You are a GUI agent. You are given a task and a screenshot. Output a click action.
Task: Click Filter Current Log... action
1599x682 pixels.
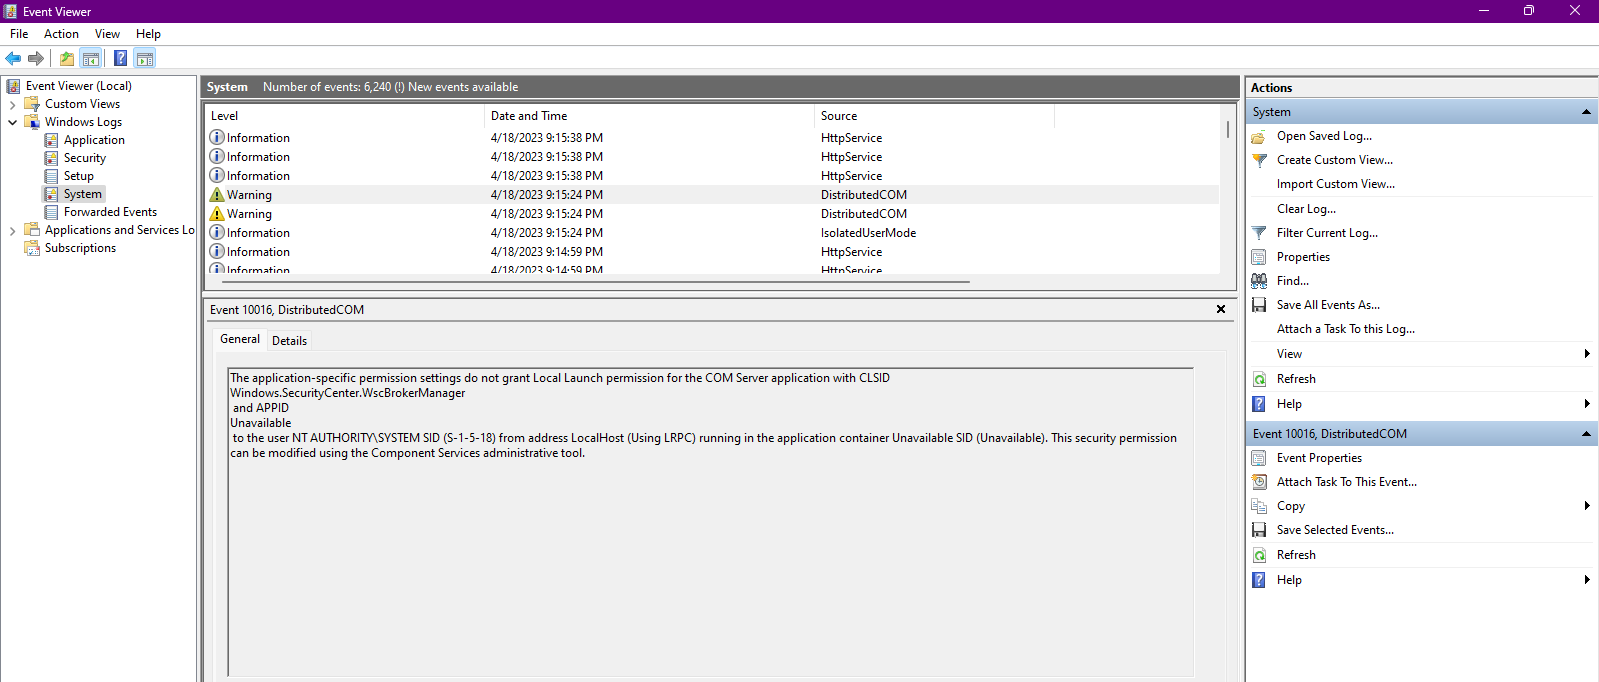1327,233
